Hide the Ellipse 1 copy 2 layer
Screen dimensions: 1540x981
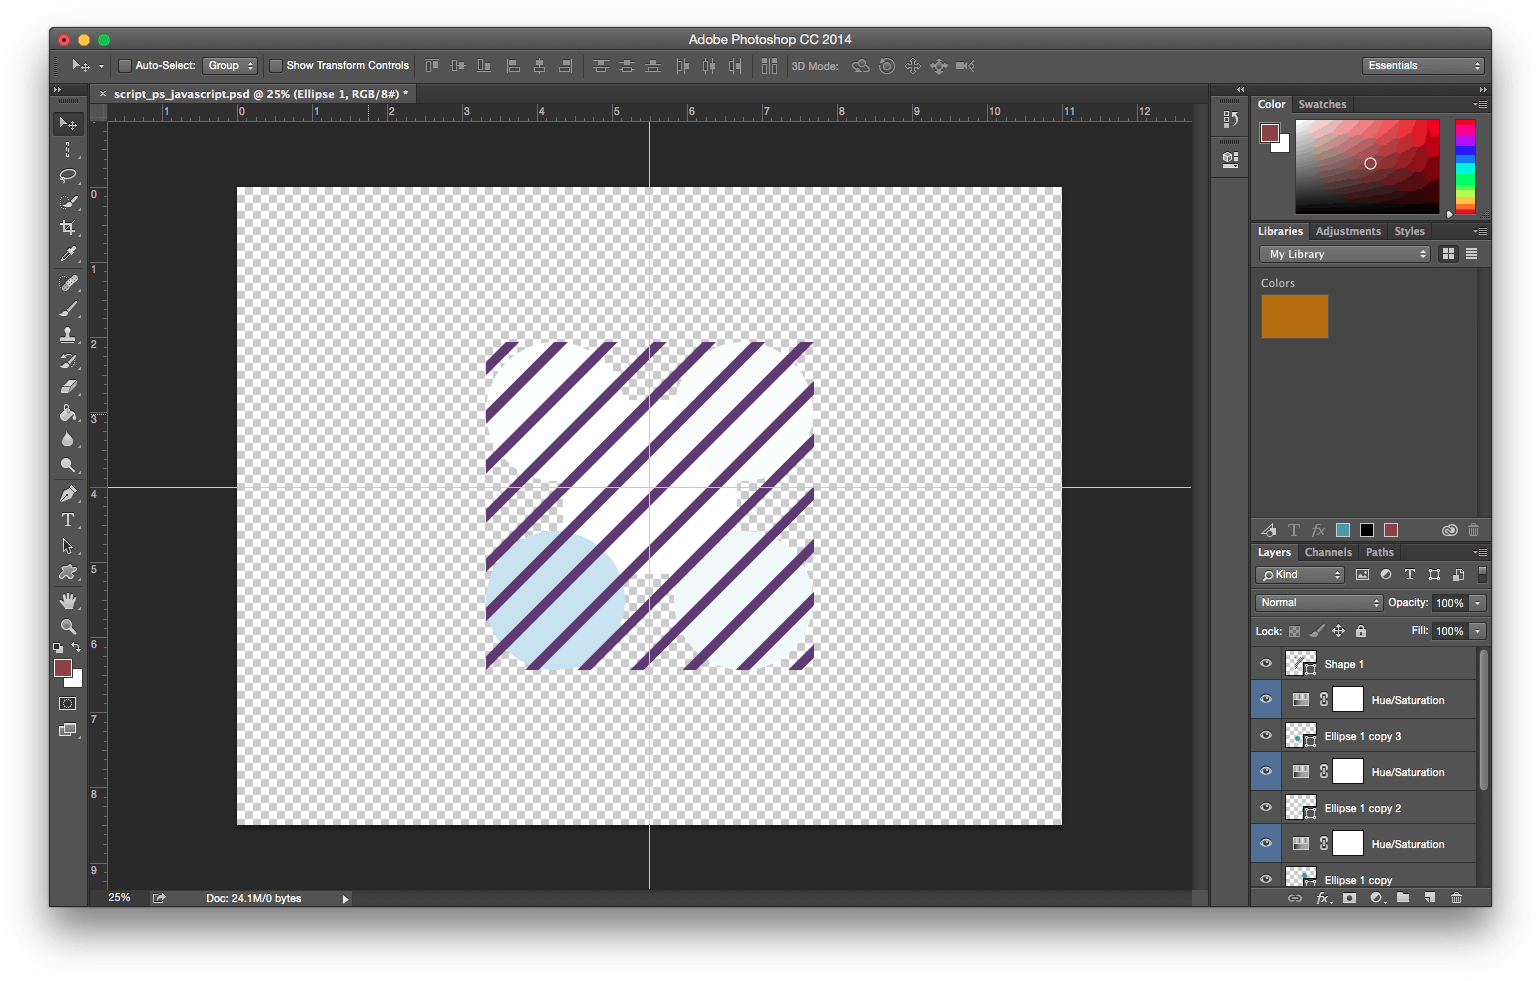pyautogui.click(x=1266, y=808)
